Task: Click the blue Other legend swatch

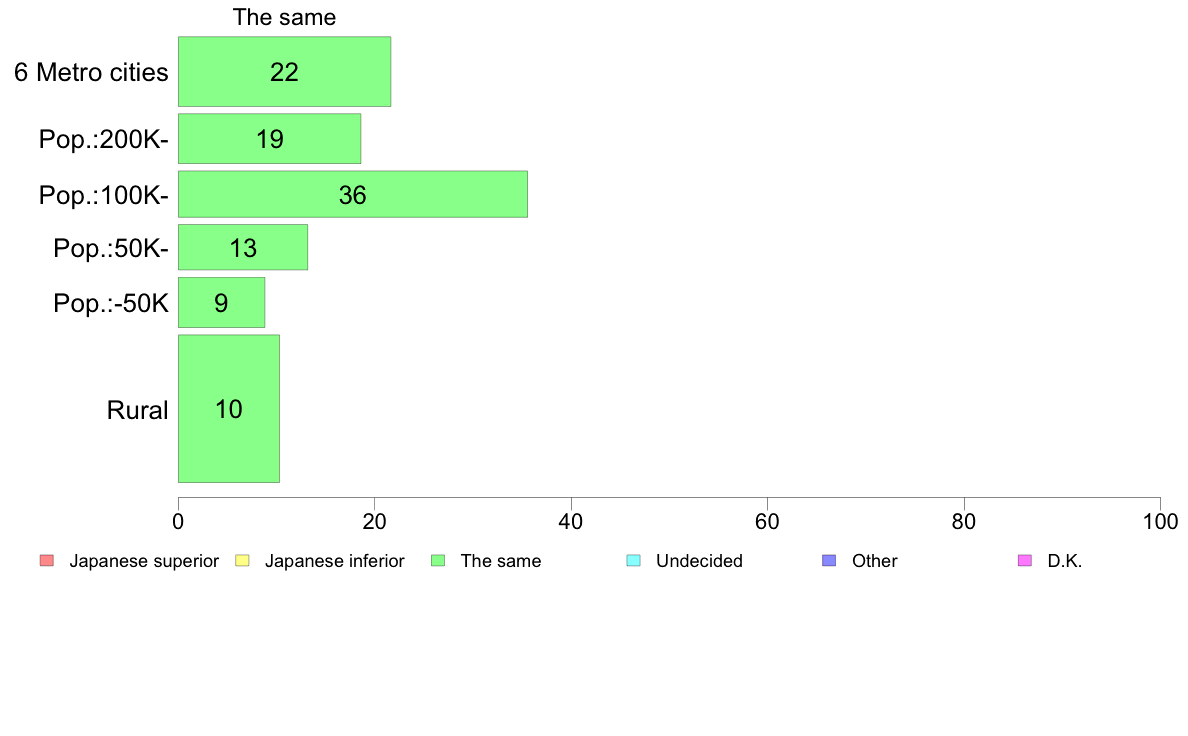Action: point(829,561)
